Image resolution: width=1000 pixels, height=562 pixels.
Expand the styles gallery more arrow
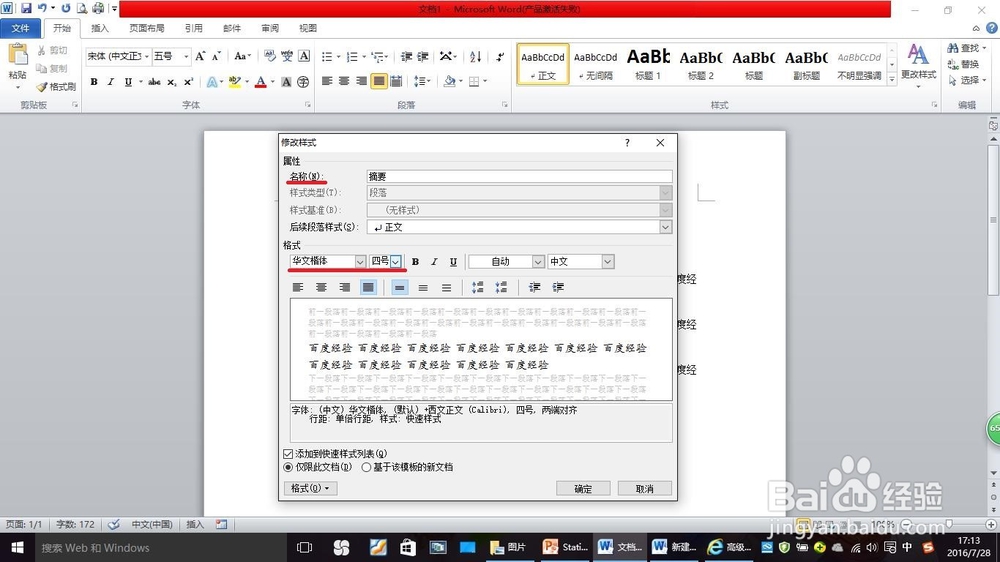point(892,80)
